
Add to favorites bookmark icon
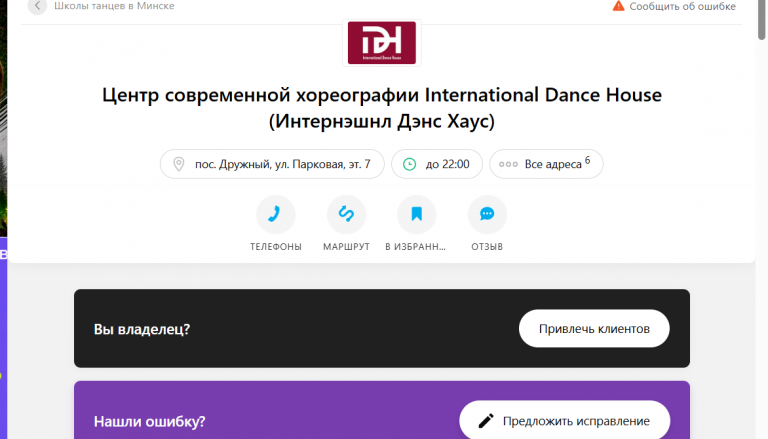pos(416,214)
